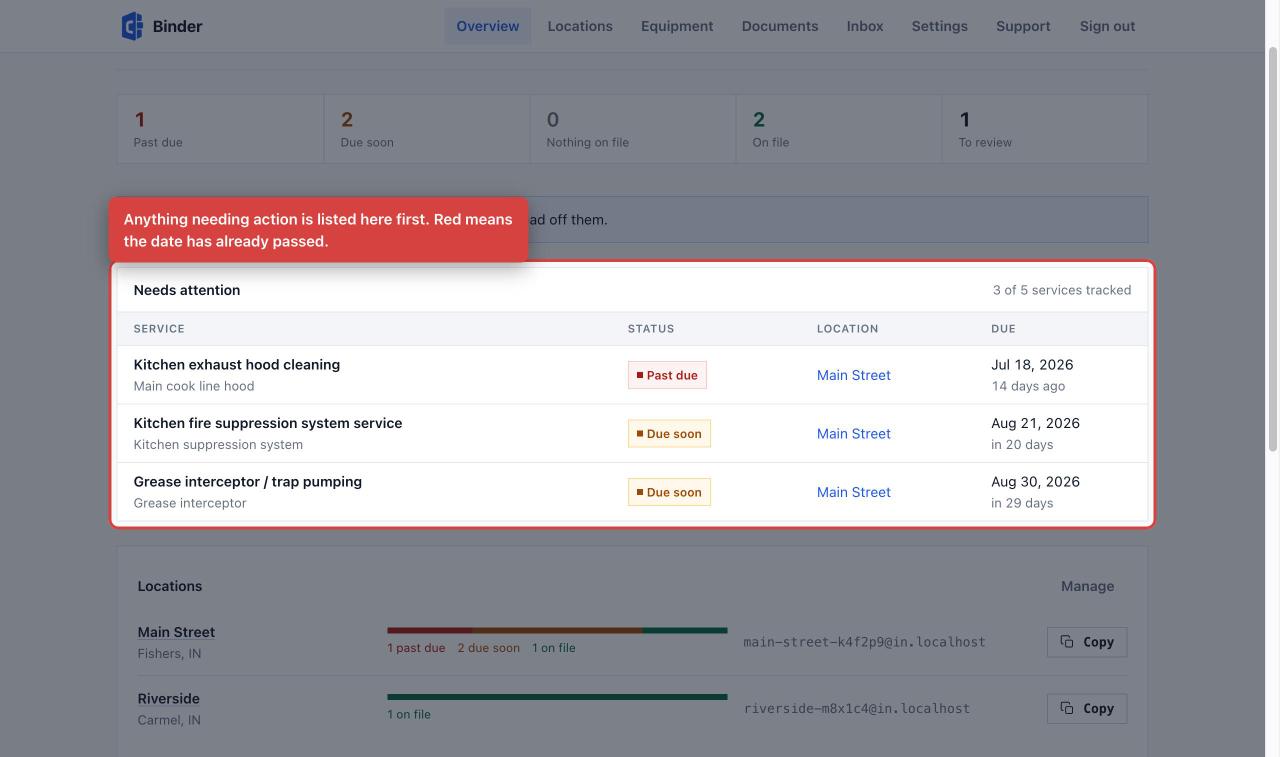Click the STATUS column header
1280x757 pixels.
[651, 329]
